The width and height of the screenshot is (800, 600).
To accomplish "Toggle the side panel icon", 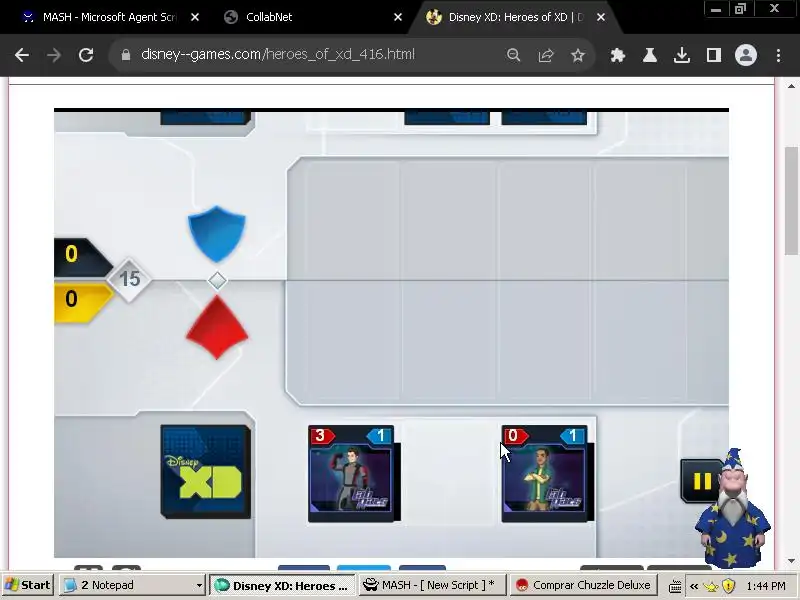I will [x=713, y=55].
